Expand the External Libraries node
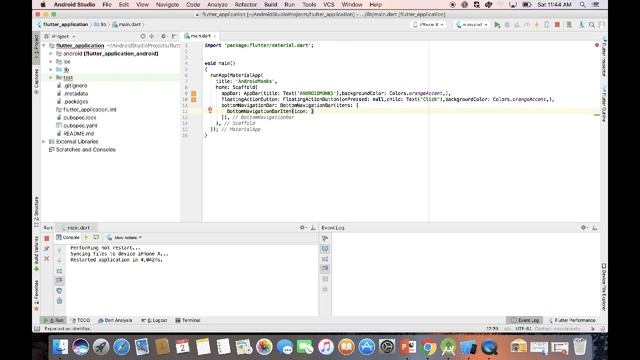640x360 pixels. click(44, 142)
